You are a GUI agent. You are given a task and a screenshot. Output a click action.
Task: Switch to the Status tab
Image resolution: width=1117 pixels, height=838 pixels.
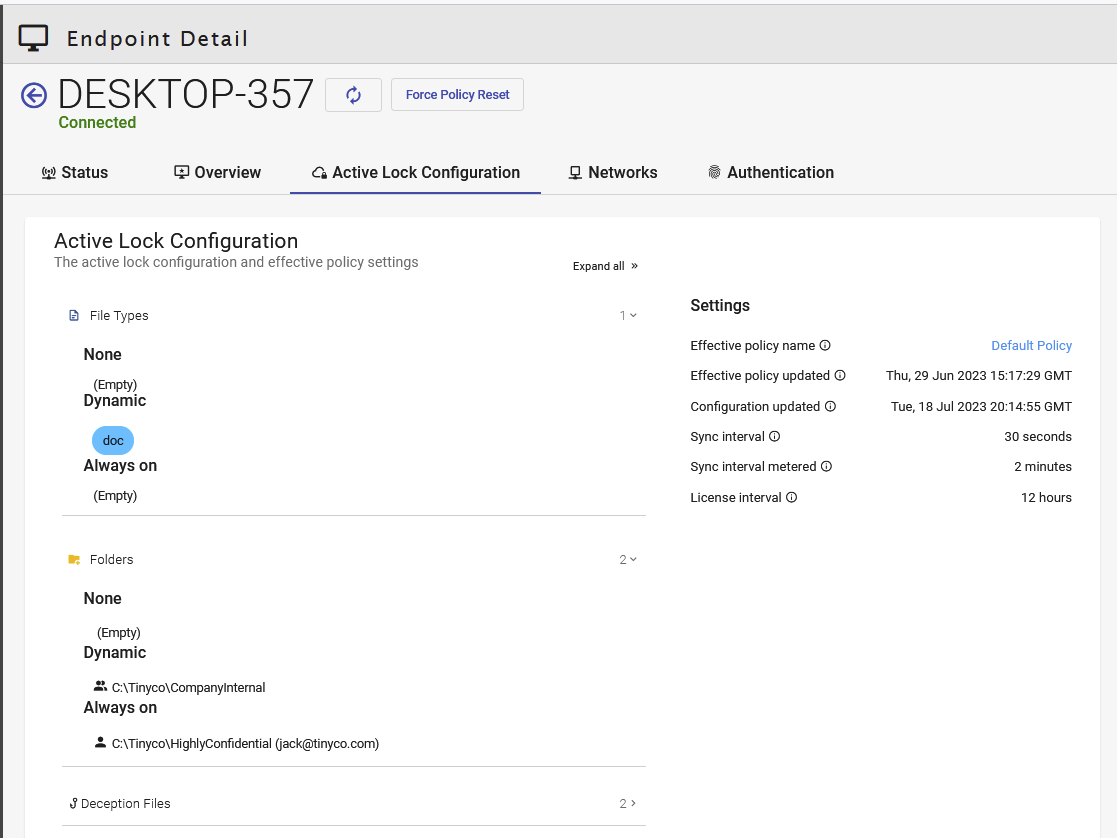(x=75, y=173)
